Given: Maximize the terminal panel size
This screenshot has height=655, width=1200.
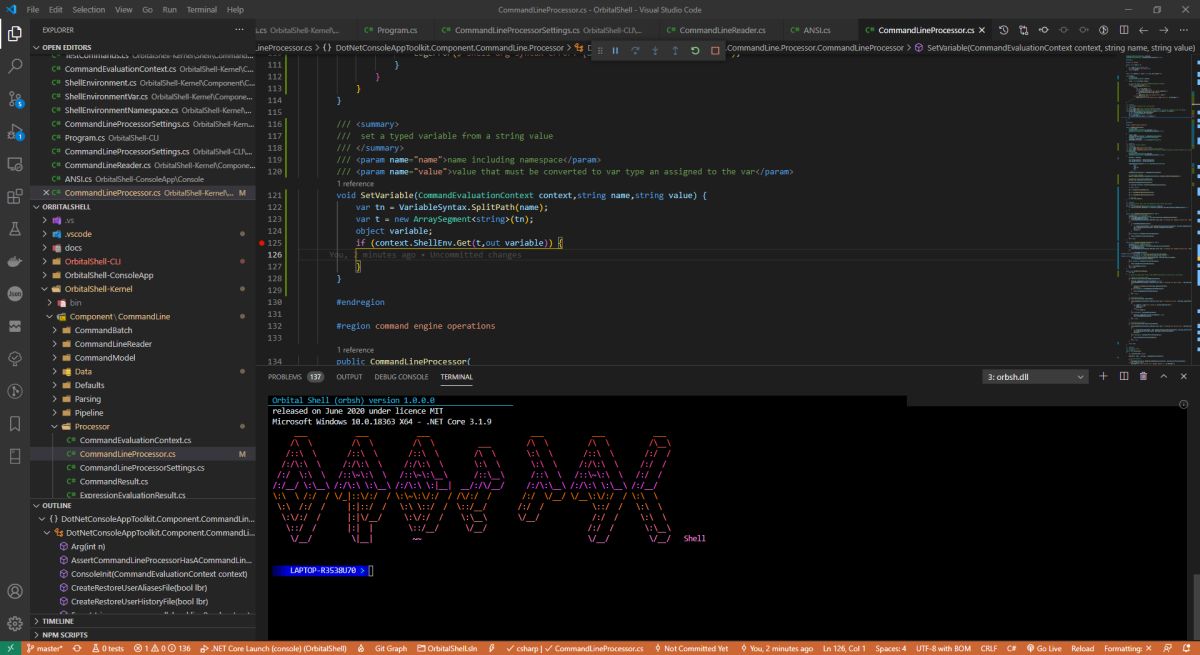Looking at the screenshot, I should click(1164, 376).
